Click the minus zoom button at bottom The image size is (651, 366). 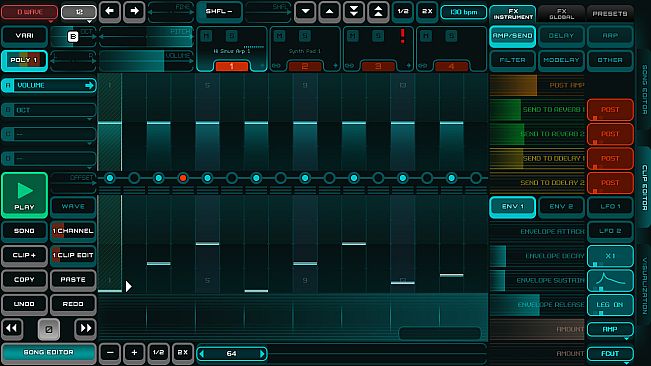click(x=110, y=353)
